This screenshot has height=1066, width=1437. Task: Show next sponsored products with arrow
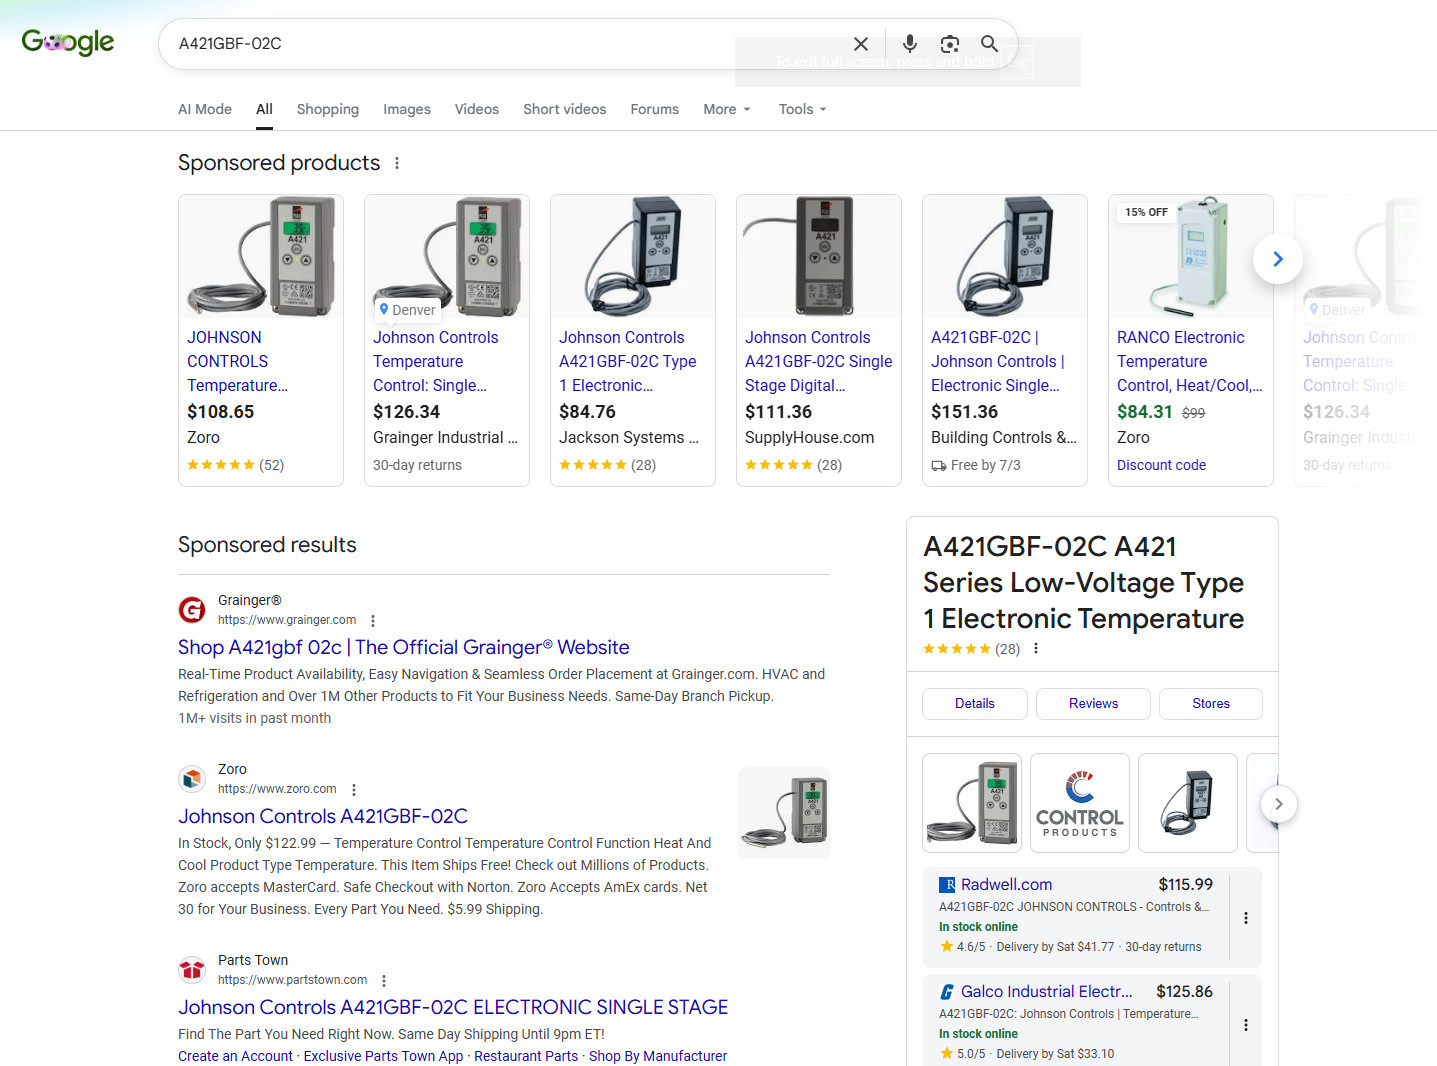[1278, 259]
